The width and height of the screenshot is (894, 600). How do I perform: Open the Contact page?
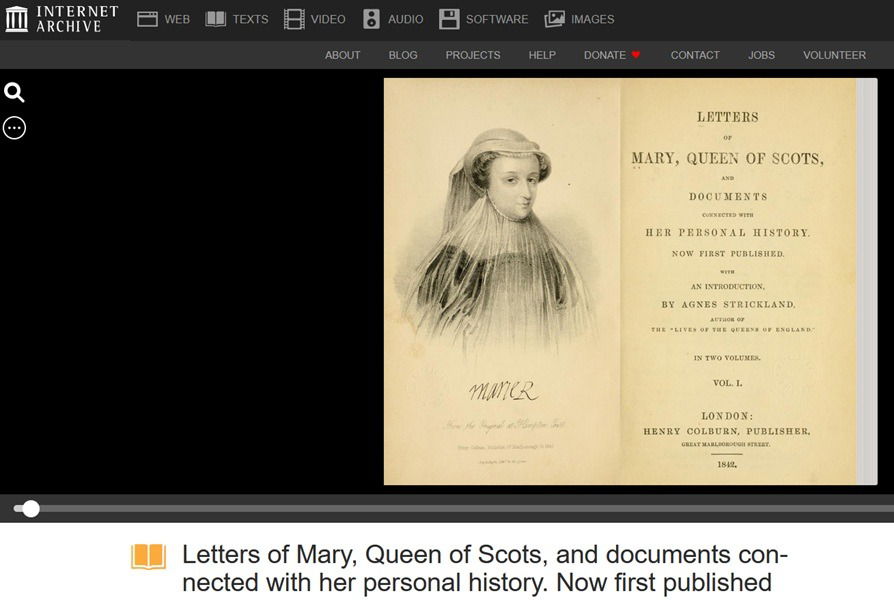tap(695, 55)
